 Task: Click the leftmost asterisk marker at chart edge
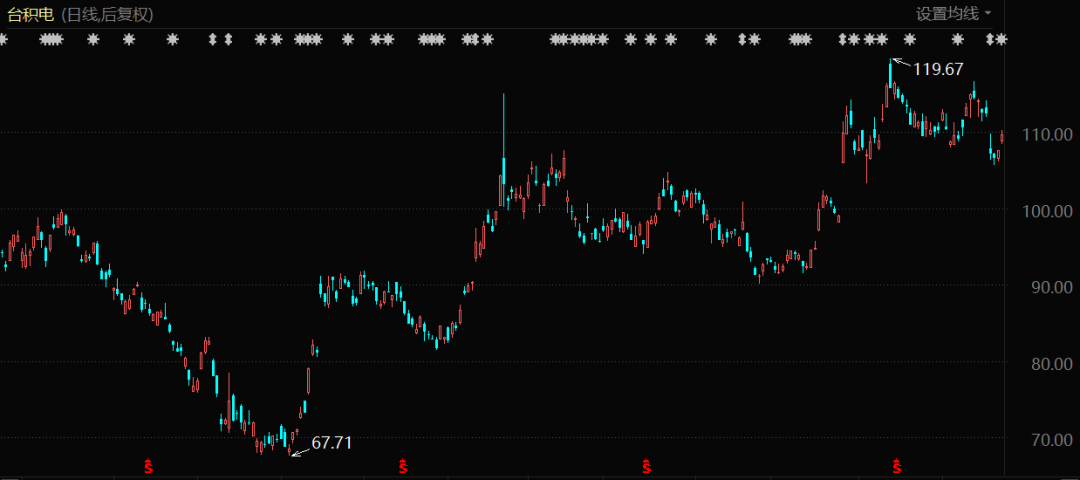click(3, 40)
